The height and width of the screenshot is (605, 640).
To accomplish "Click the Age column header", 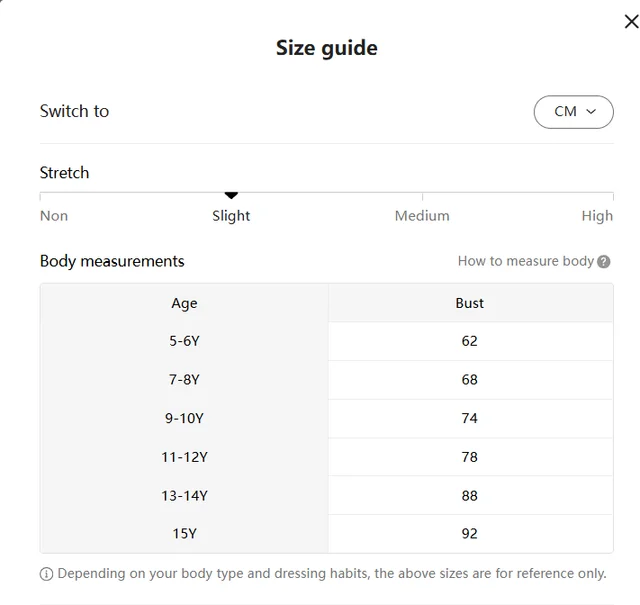I will pyautogui.click(x=184, y=303).
